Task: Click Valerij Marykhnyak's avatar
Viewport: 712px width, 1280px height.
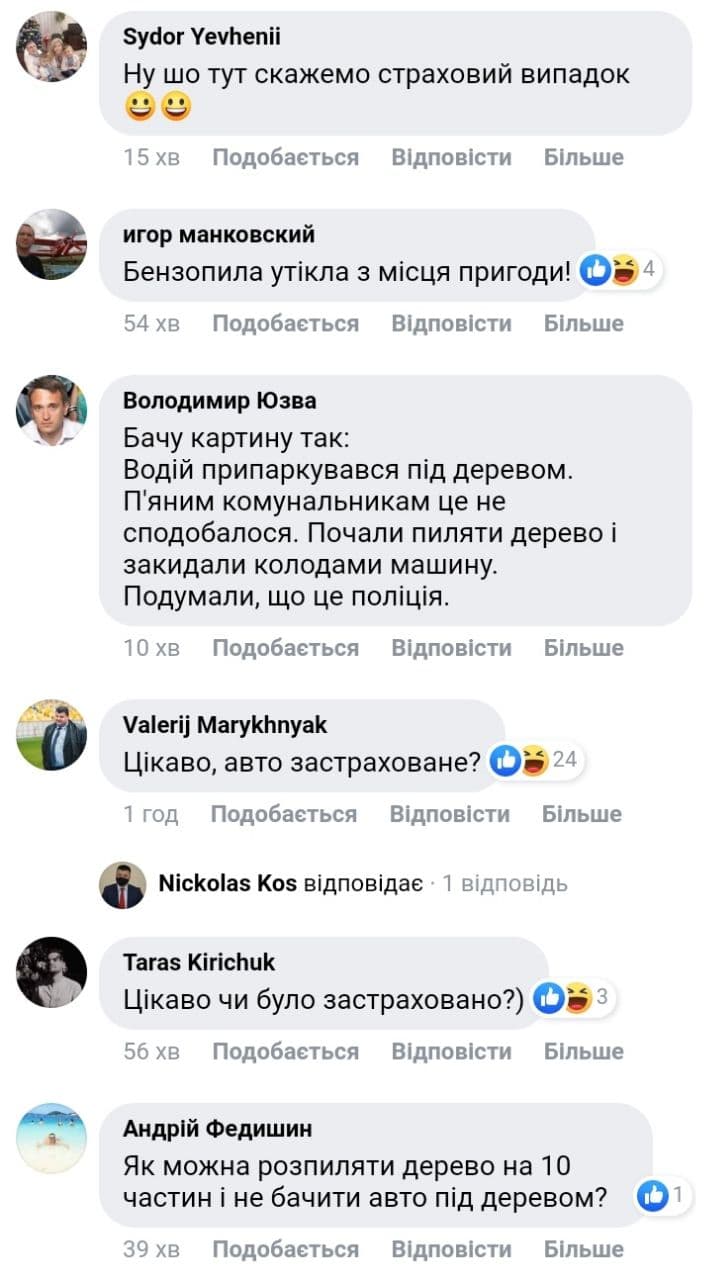Action: tap(51, 735)
